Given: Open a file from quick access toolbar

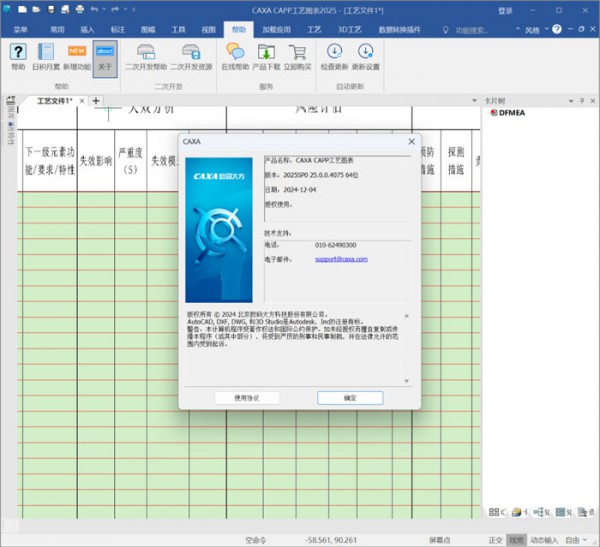Looking at the screenshot, I should 36,10.
